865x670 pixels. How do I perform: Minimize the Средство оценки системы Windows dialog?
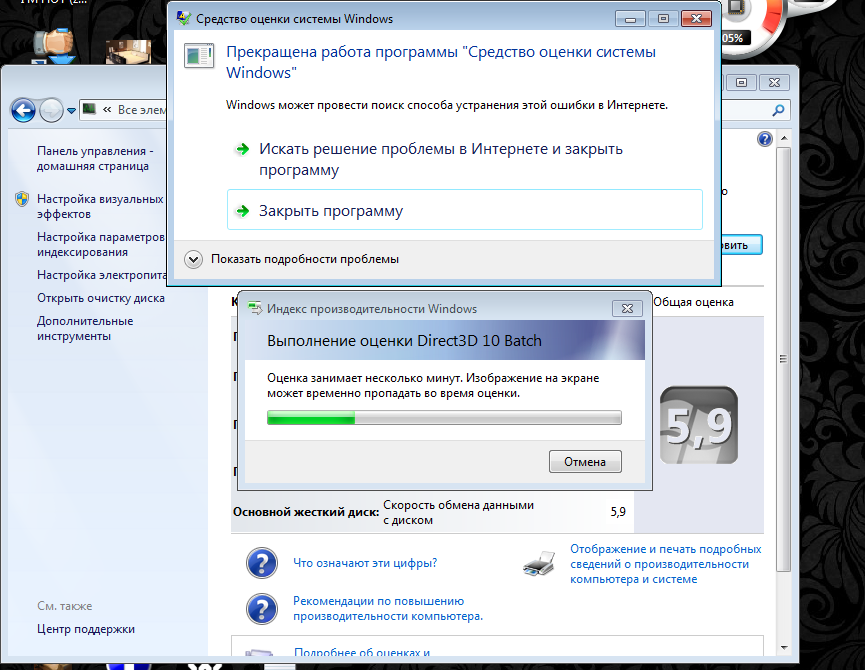(x=631, y=19)
